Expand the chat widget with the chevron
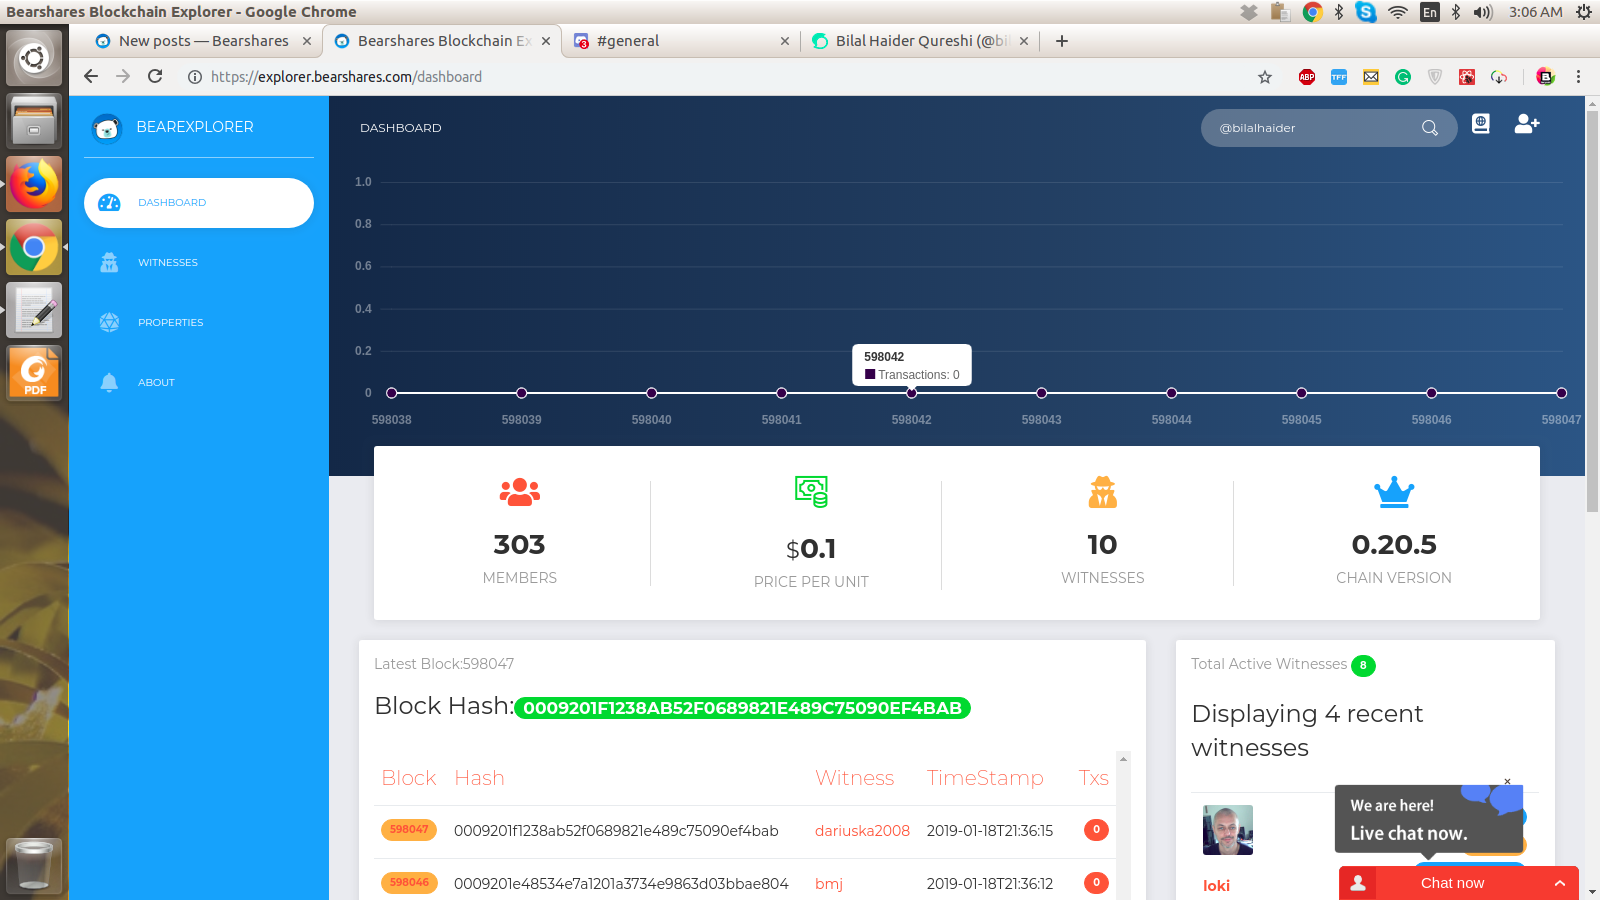 point(1559,883)
